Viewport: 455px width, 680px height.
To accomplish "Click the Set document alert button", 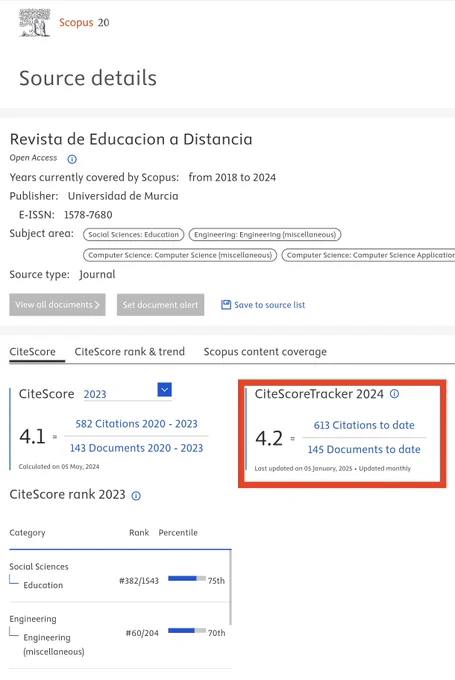I will [x=160, y=304].
